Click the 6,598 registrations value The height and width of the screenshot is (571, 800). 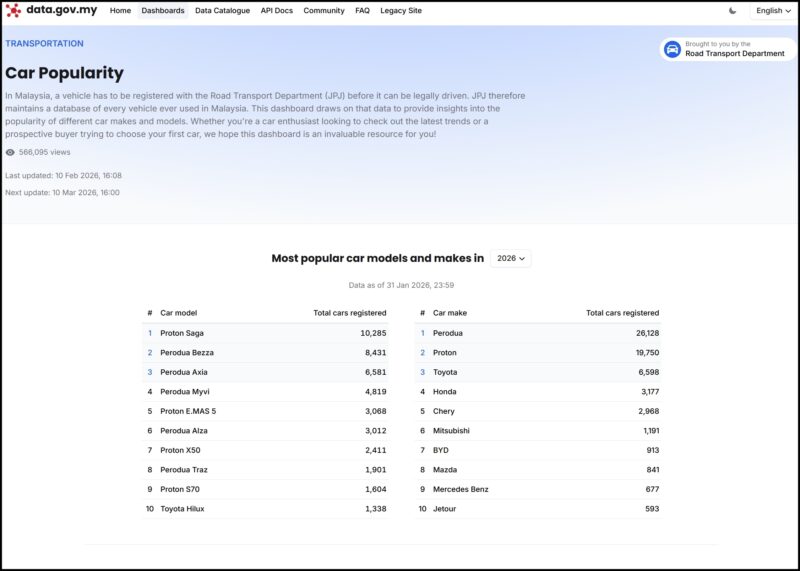tap(649, 372)
